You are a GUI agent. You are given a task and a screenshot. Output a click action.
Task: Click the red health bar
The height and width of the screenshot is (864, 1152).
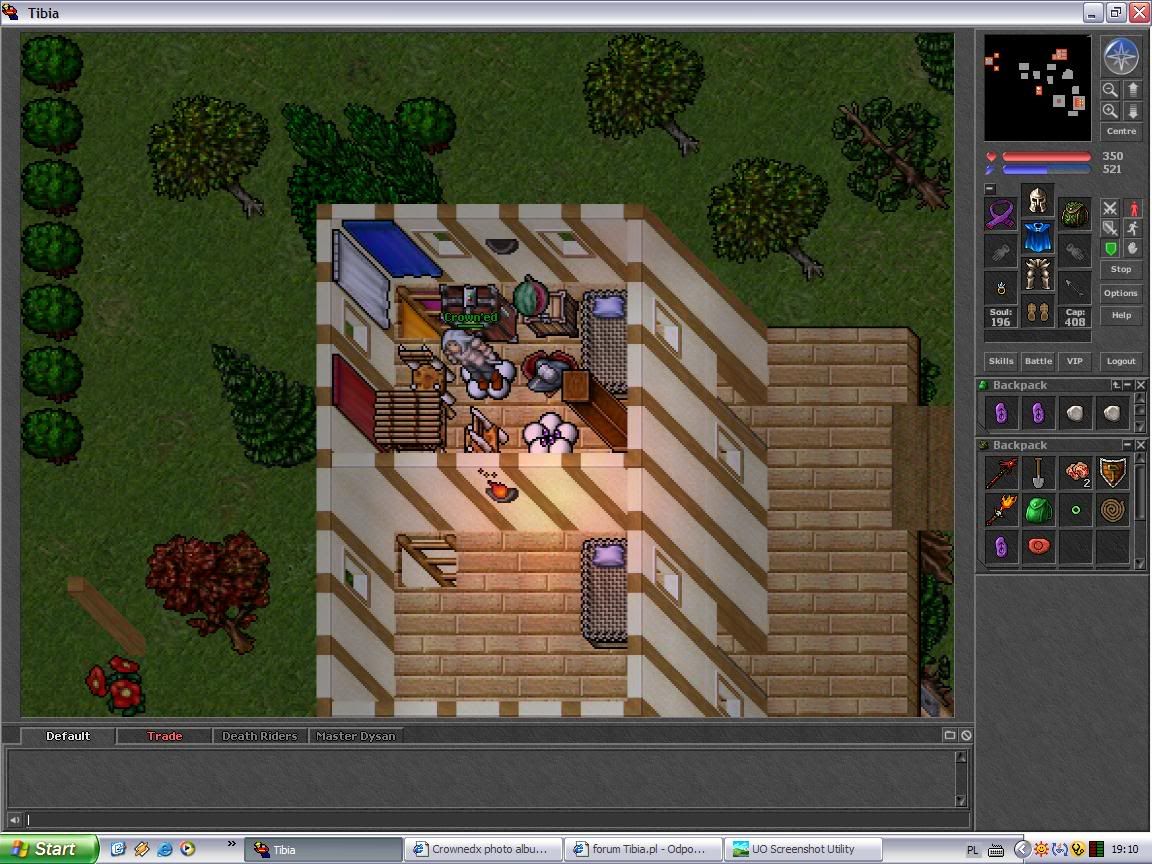1046,156
